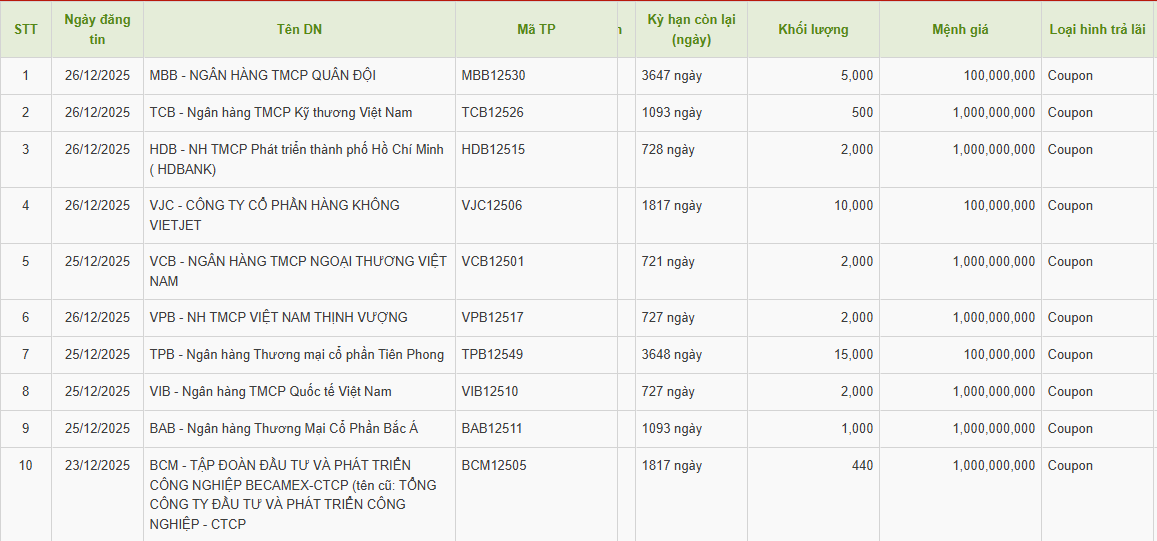Click the Tên DN column header
Screen dimensions: 1157x541
pyautogui.click(x=299, y=29)
